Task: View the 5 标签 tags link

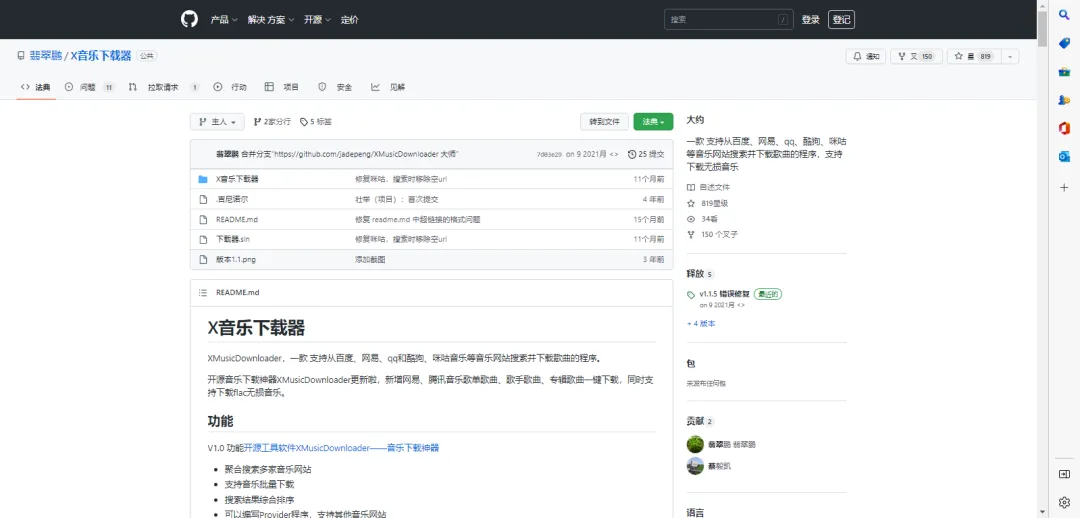Action: (x=316, y=122)
